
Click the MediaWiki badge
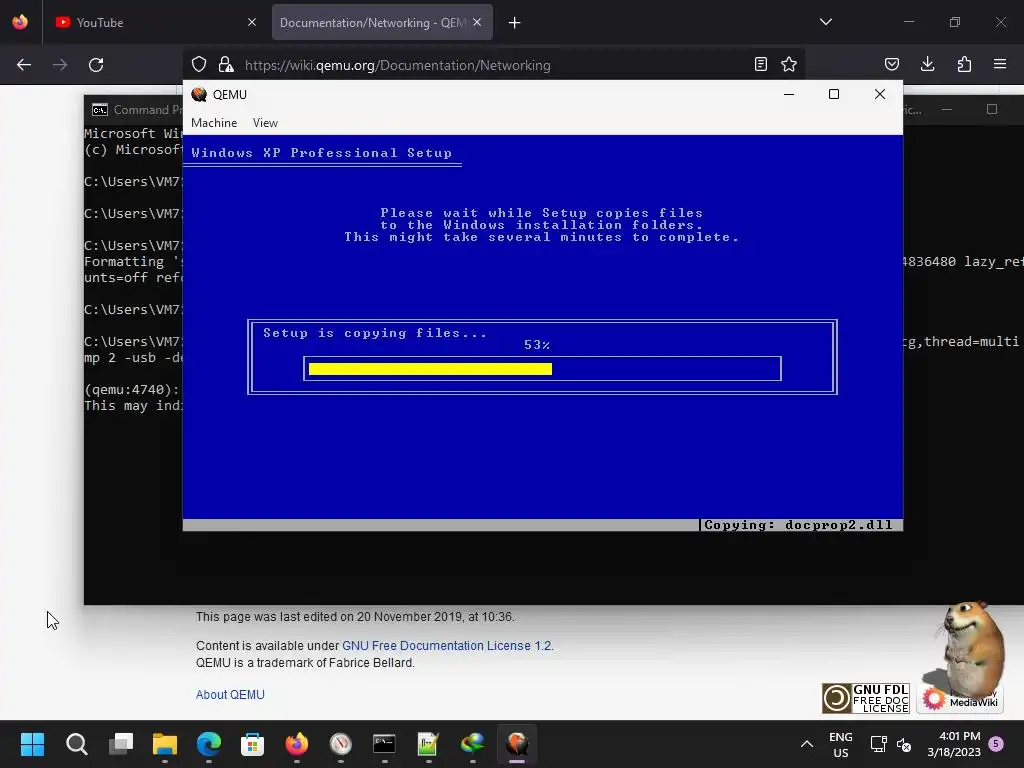[960, 699]
